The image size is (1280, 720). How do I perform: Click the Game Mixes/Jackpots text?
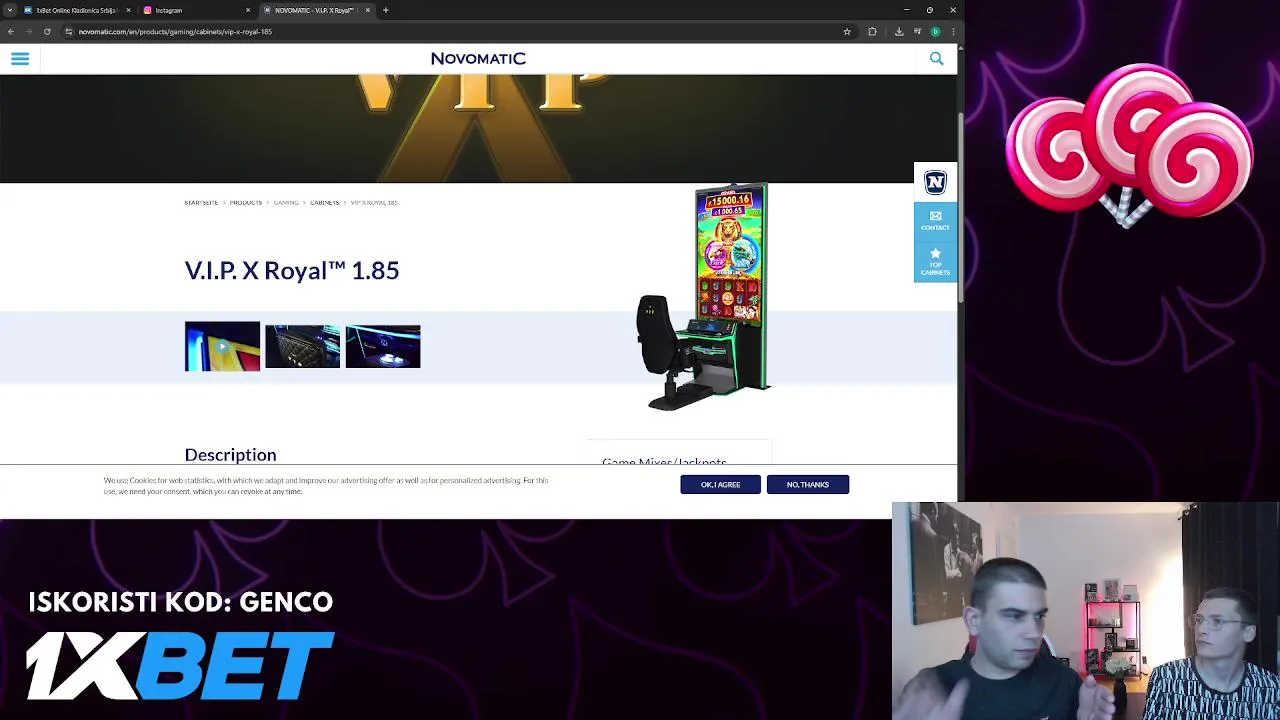664,462
